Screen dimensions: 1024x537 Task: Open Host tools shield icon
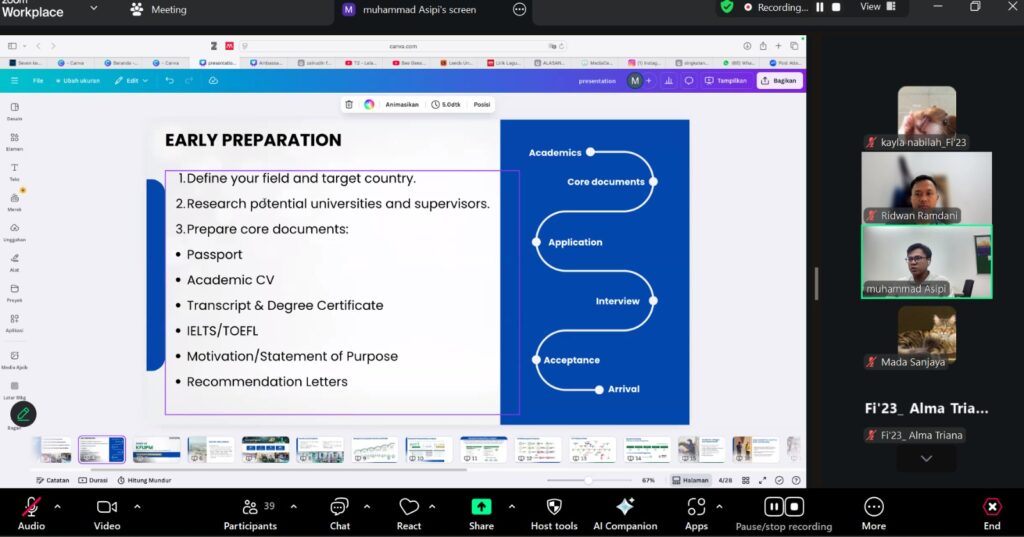pos(553,508)
